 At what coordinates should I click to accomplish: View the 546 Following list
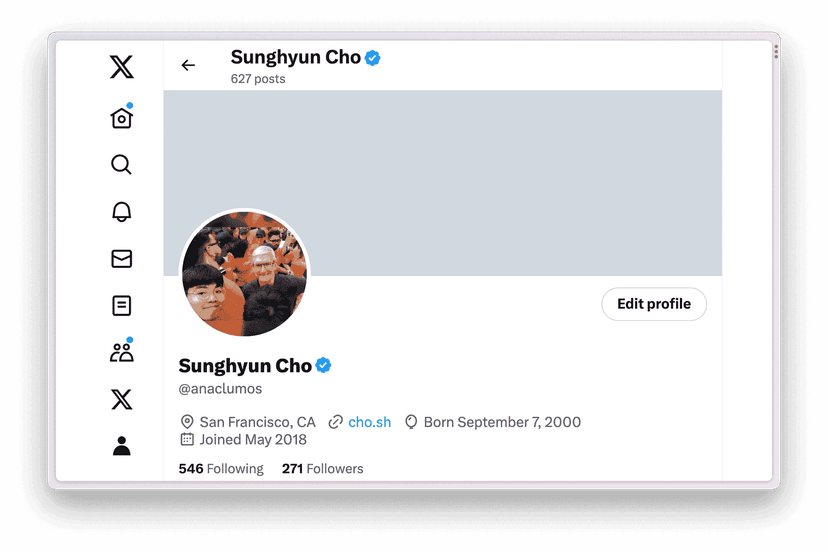coord(221,469)
